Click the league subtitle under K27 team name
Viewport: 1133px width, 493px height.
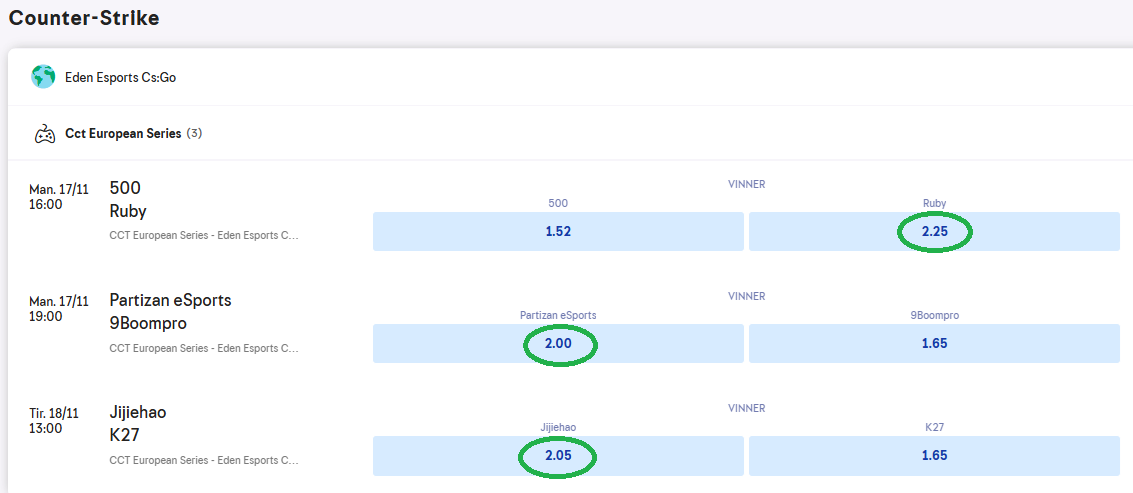pyautogui.click(x=204, y=460)
